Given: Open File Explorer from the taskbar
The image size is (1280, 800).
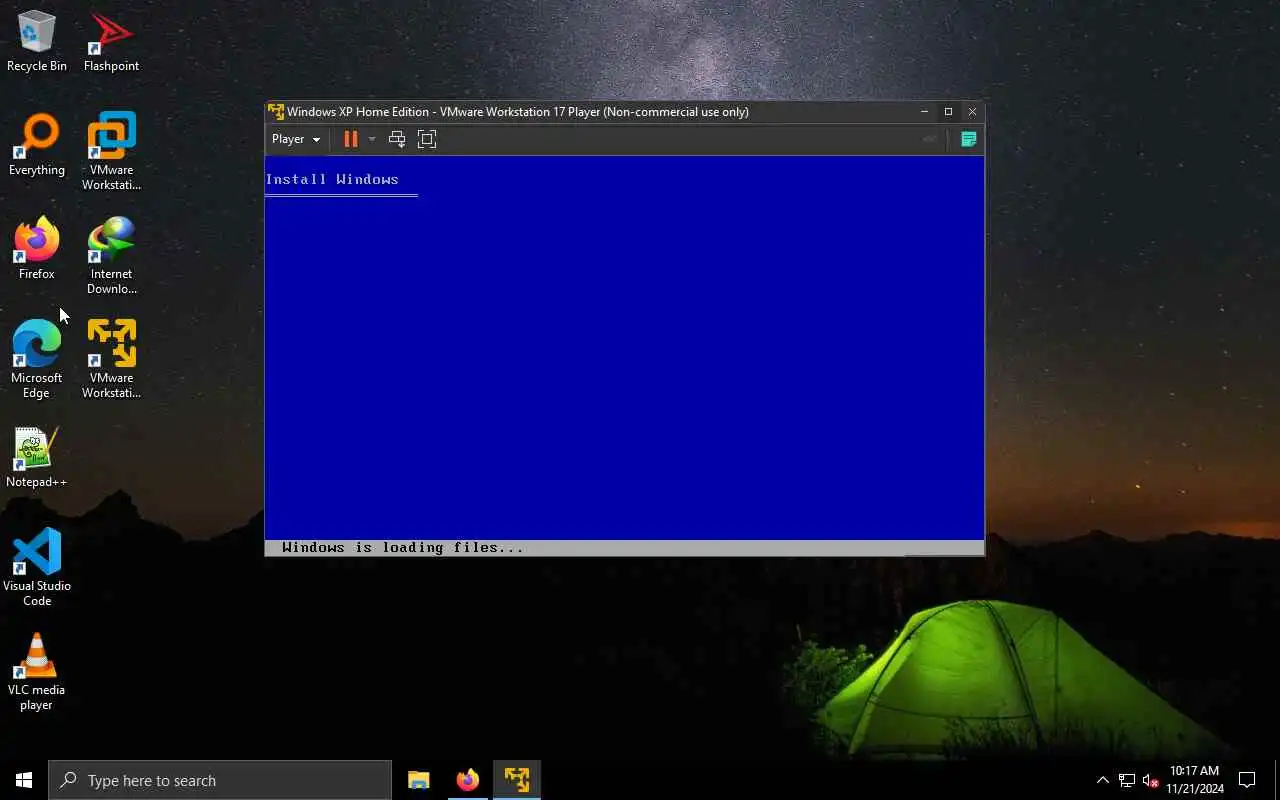Looking at the screenshot, I should click(419, 780).
